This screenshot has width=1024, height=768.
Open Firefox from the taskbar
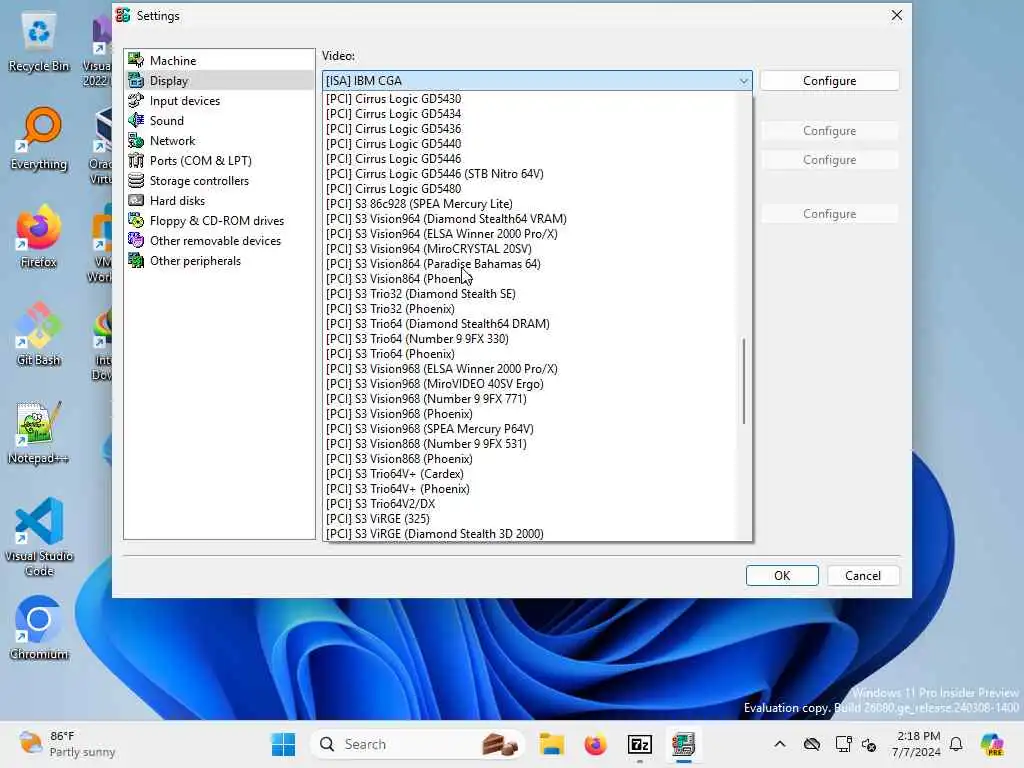(x=596, y=744)
